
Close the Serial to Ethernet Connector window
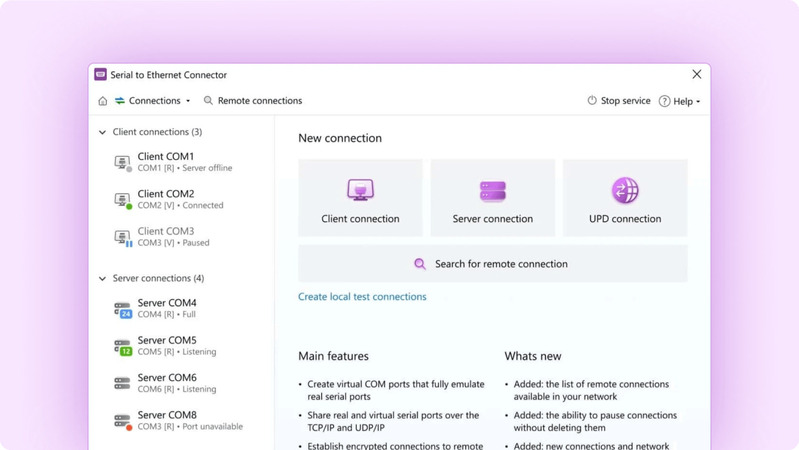pos(697,74)
